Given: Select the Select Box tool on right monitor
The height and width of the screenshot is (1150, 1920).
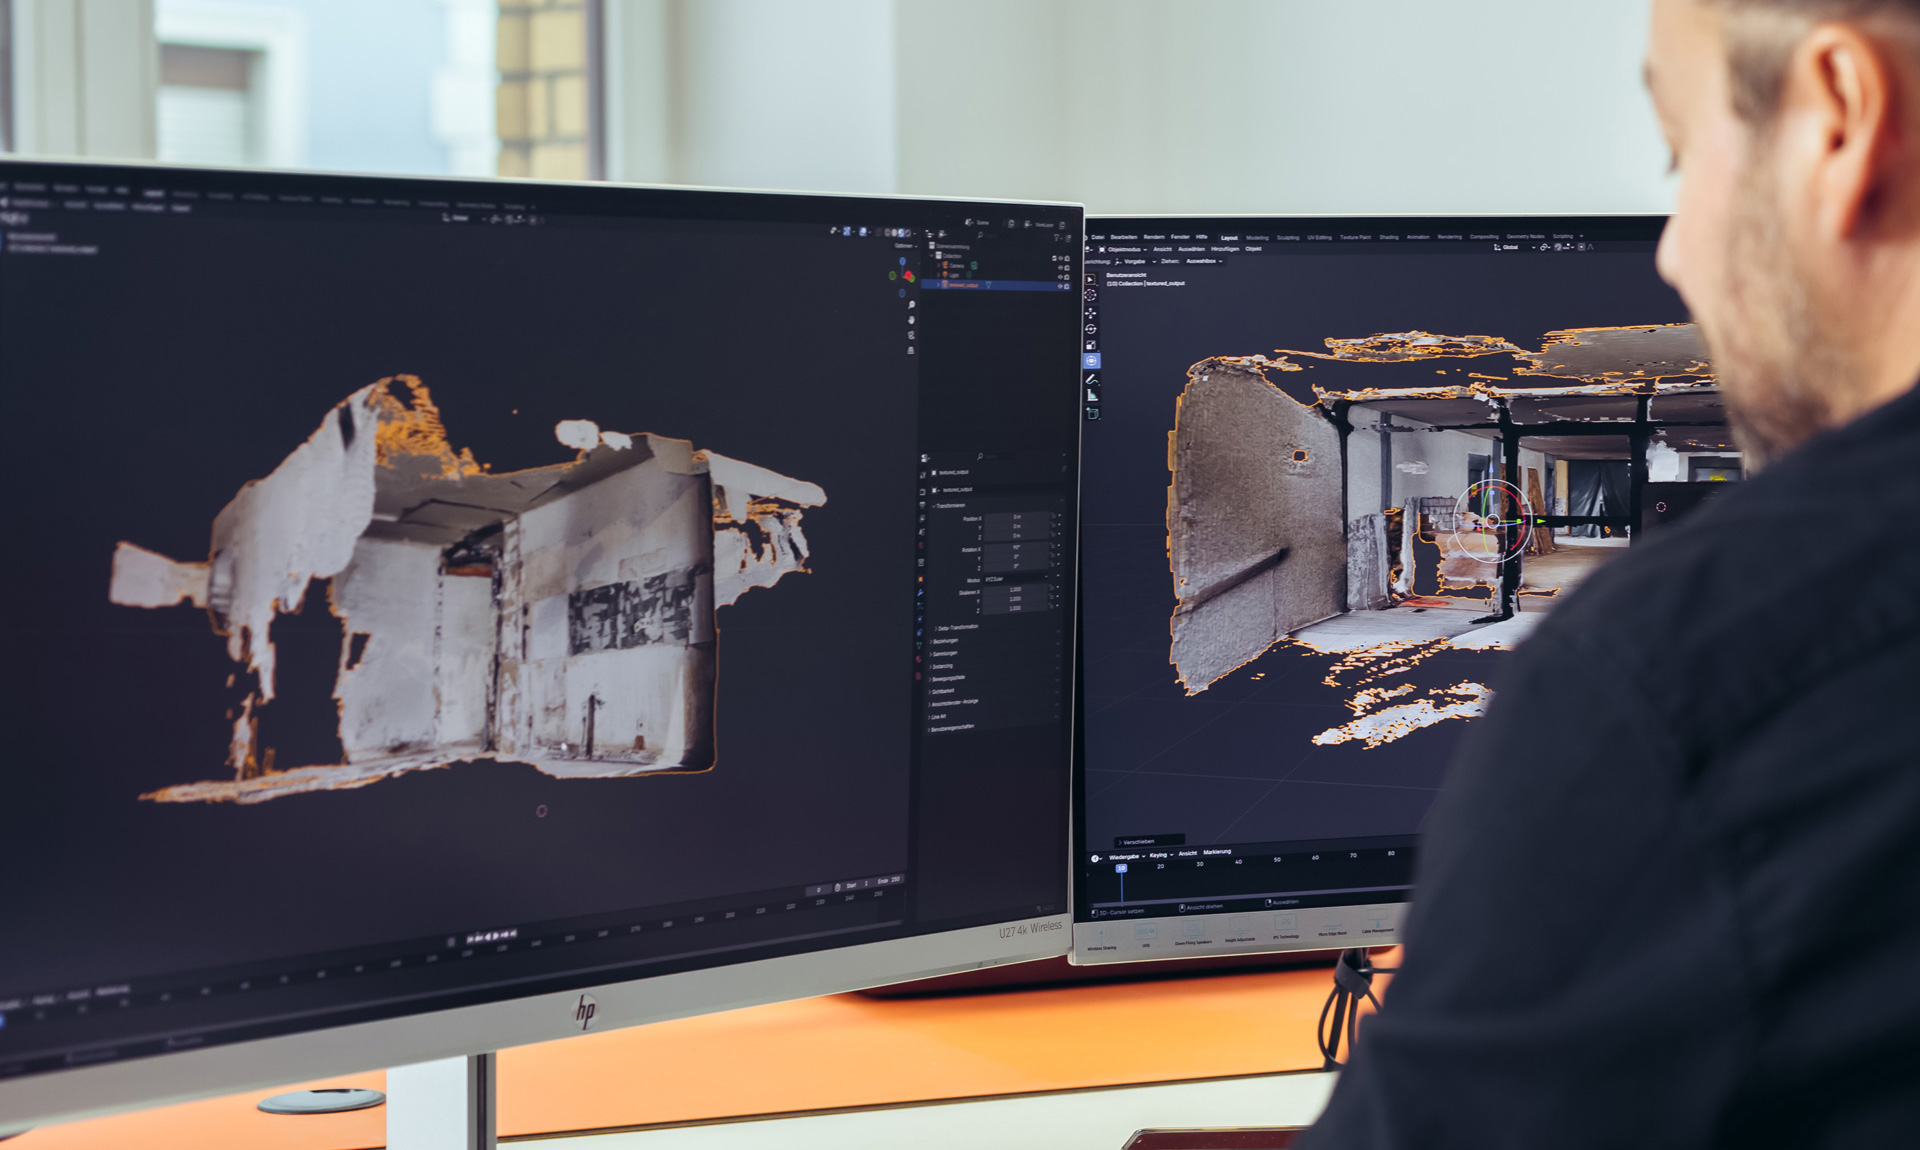Looking at the screenshot, I should point(1090,279).
